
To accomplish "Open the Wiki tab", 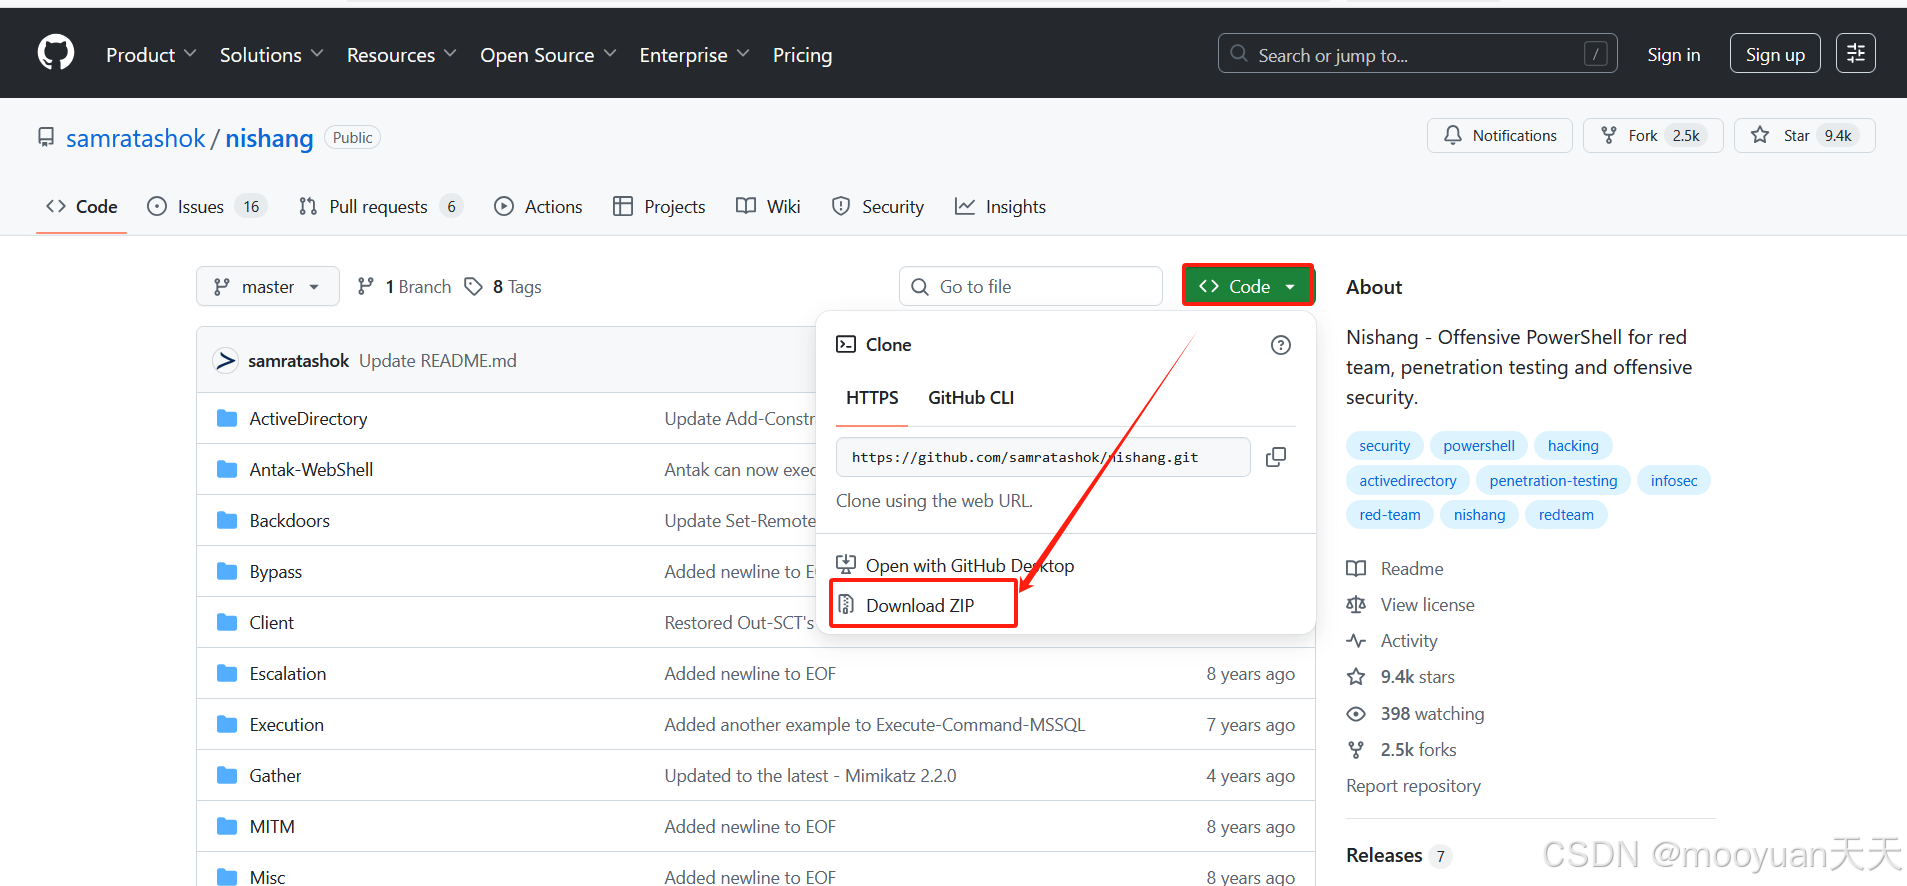I will 768,207.
